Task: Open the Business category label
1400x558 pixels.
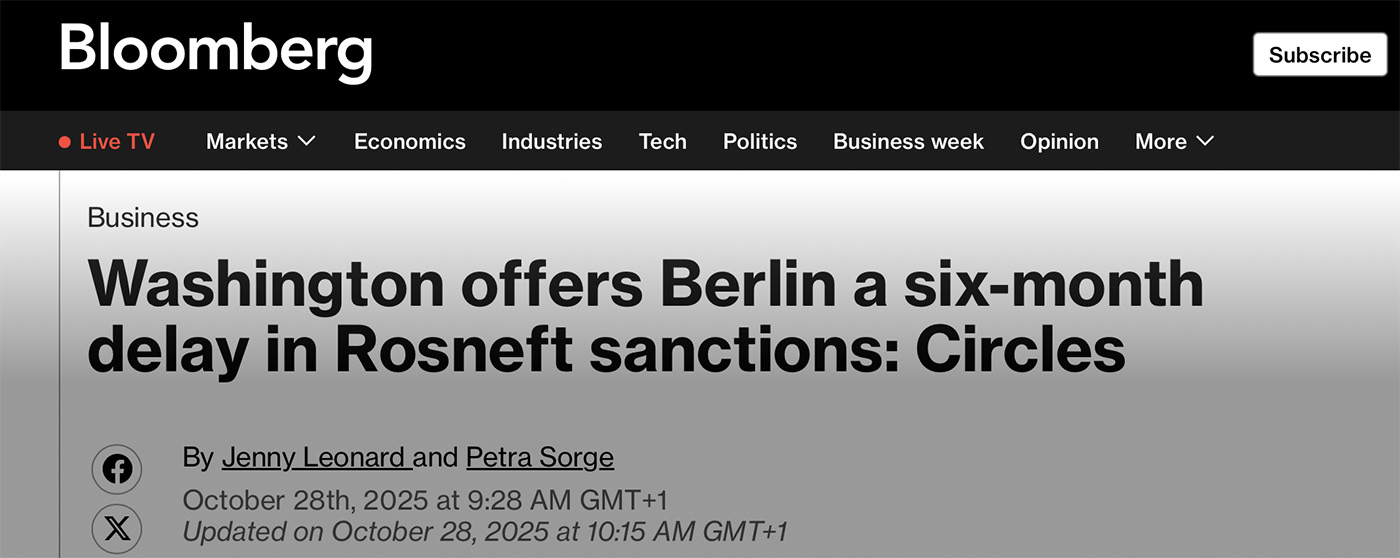Action: point(143,218)
